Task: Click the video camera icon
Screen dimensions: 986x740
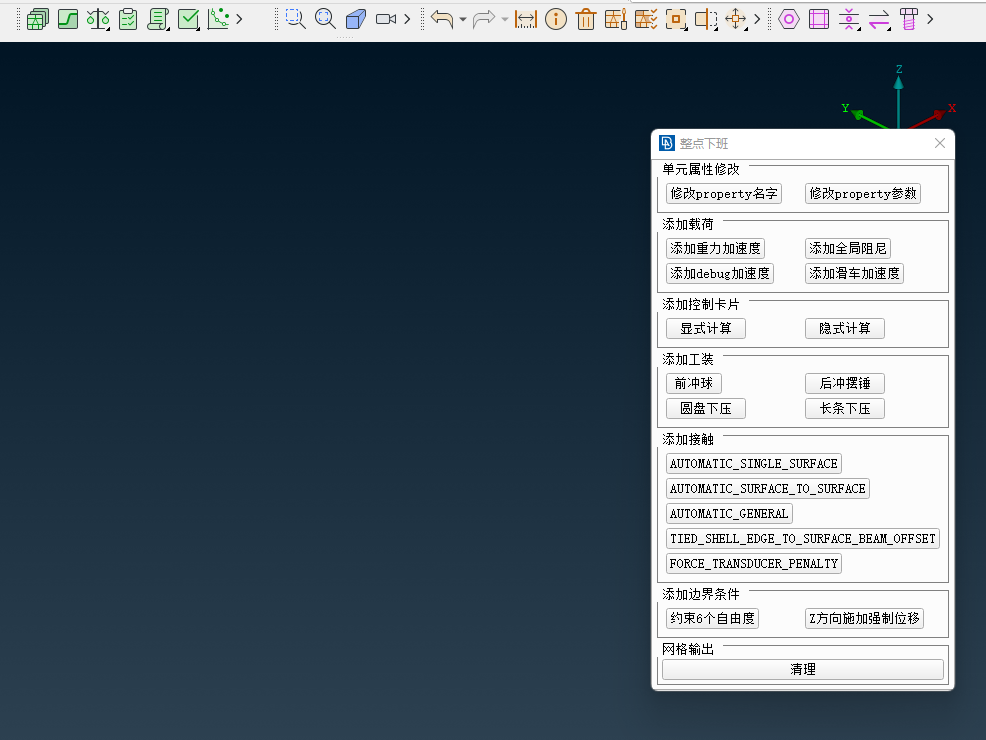Action: click(386, 19)
